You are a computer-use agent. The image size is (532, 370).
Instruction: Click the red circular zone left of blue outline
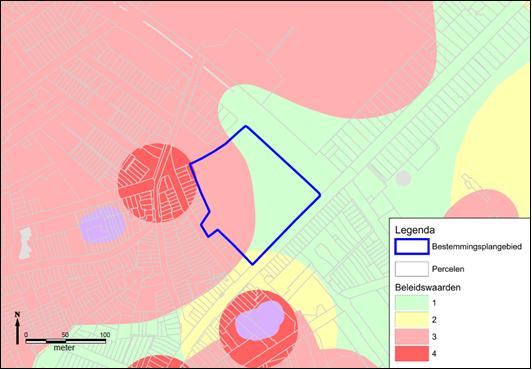click(x=157, y=183)
